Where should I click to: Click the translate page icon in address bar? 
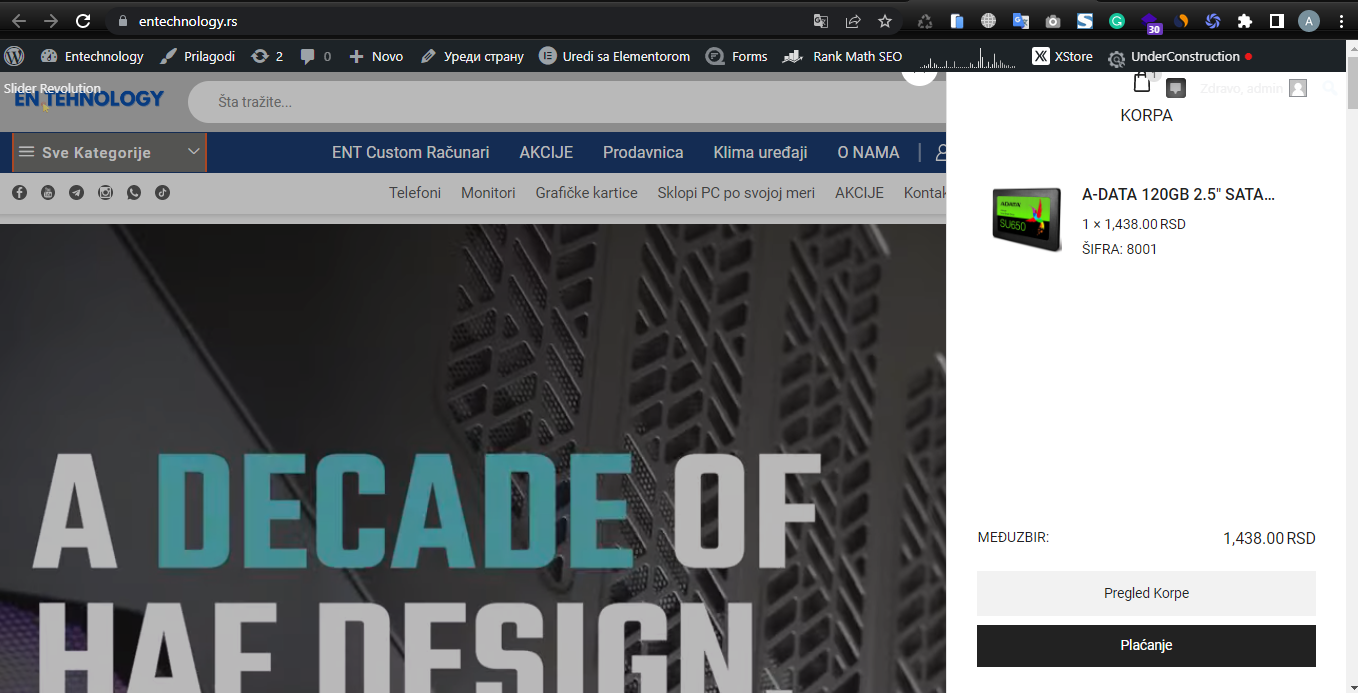[x=821, y=21]
